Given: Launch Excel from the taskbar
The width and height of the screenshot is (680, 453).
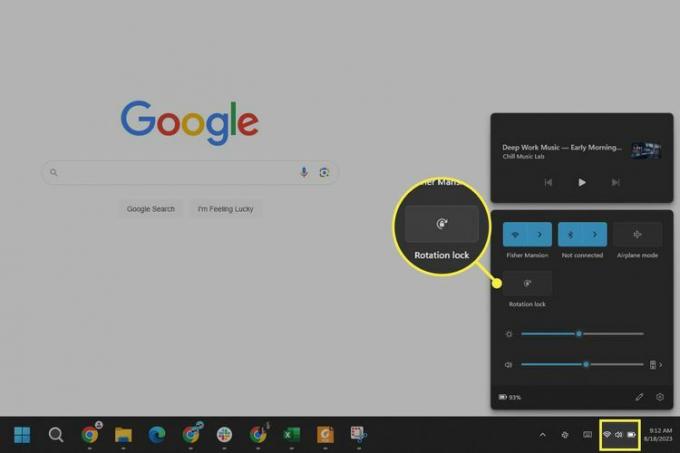Looking at the screenshot, I should tap(291, 434).
